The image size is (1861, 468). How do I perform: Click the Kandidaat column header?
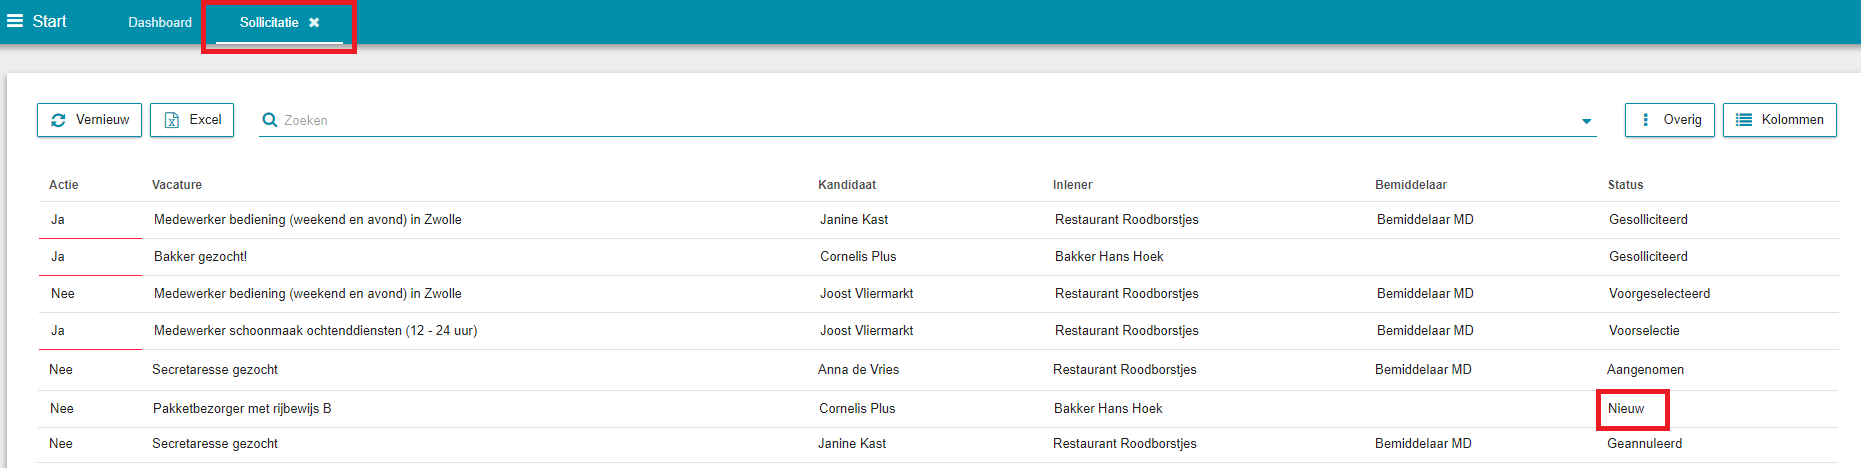click(847, 185)
